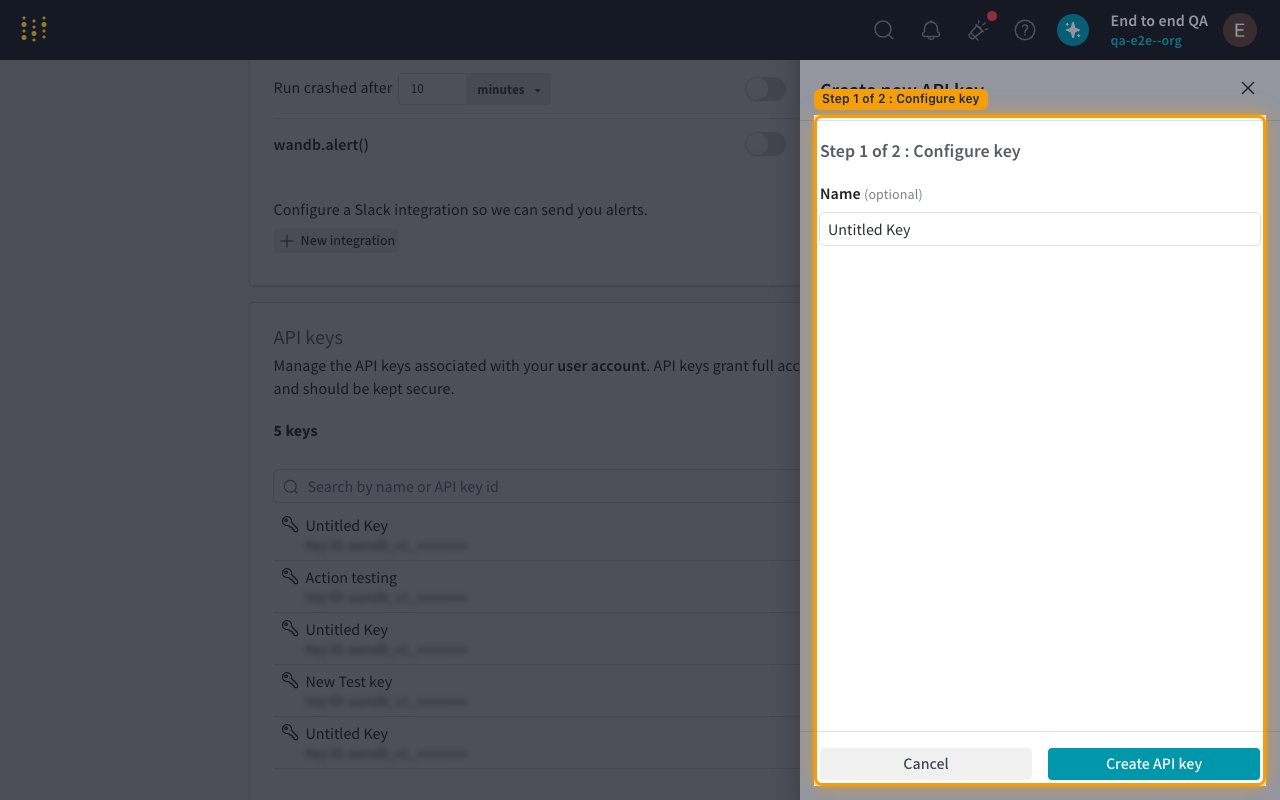Click the key icon beside New Test key
The image size is (1280, 800).
tap(290, 681)
